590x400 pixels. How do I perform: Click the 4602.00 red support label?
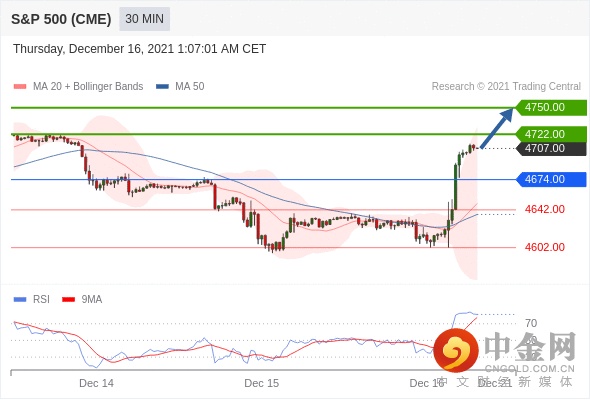545,247
